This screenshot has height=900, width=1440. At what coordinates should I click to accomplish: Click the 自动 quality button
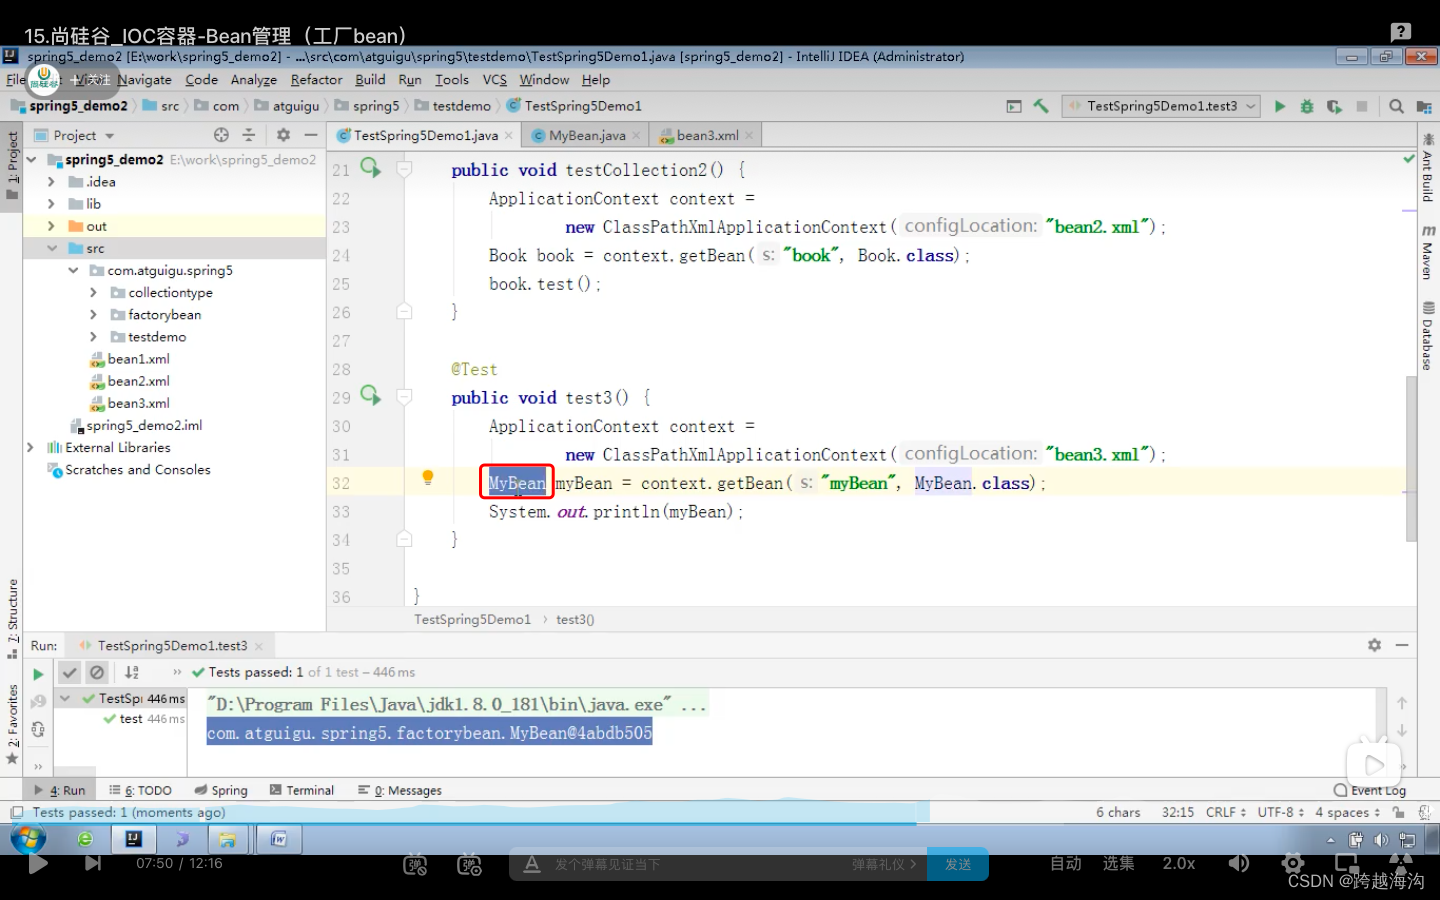point(1066,863)
